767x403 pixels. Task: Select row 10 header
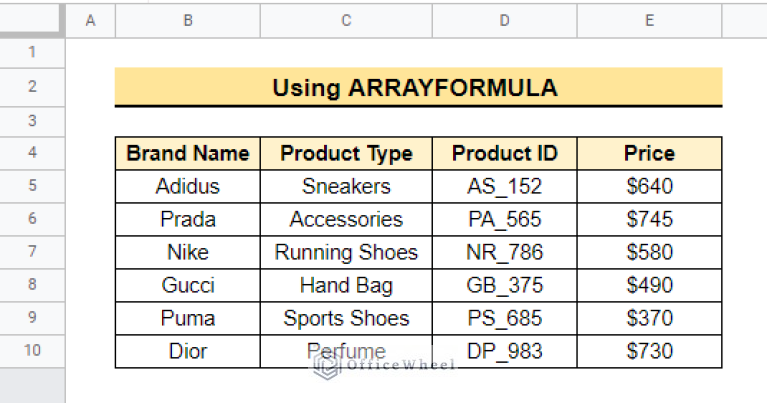click(x=32, y=351)
